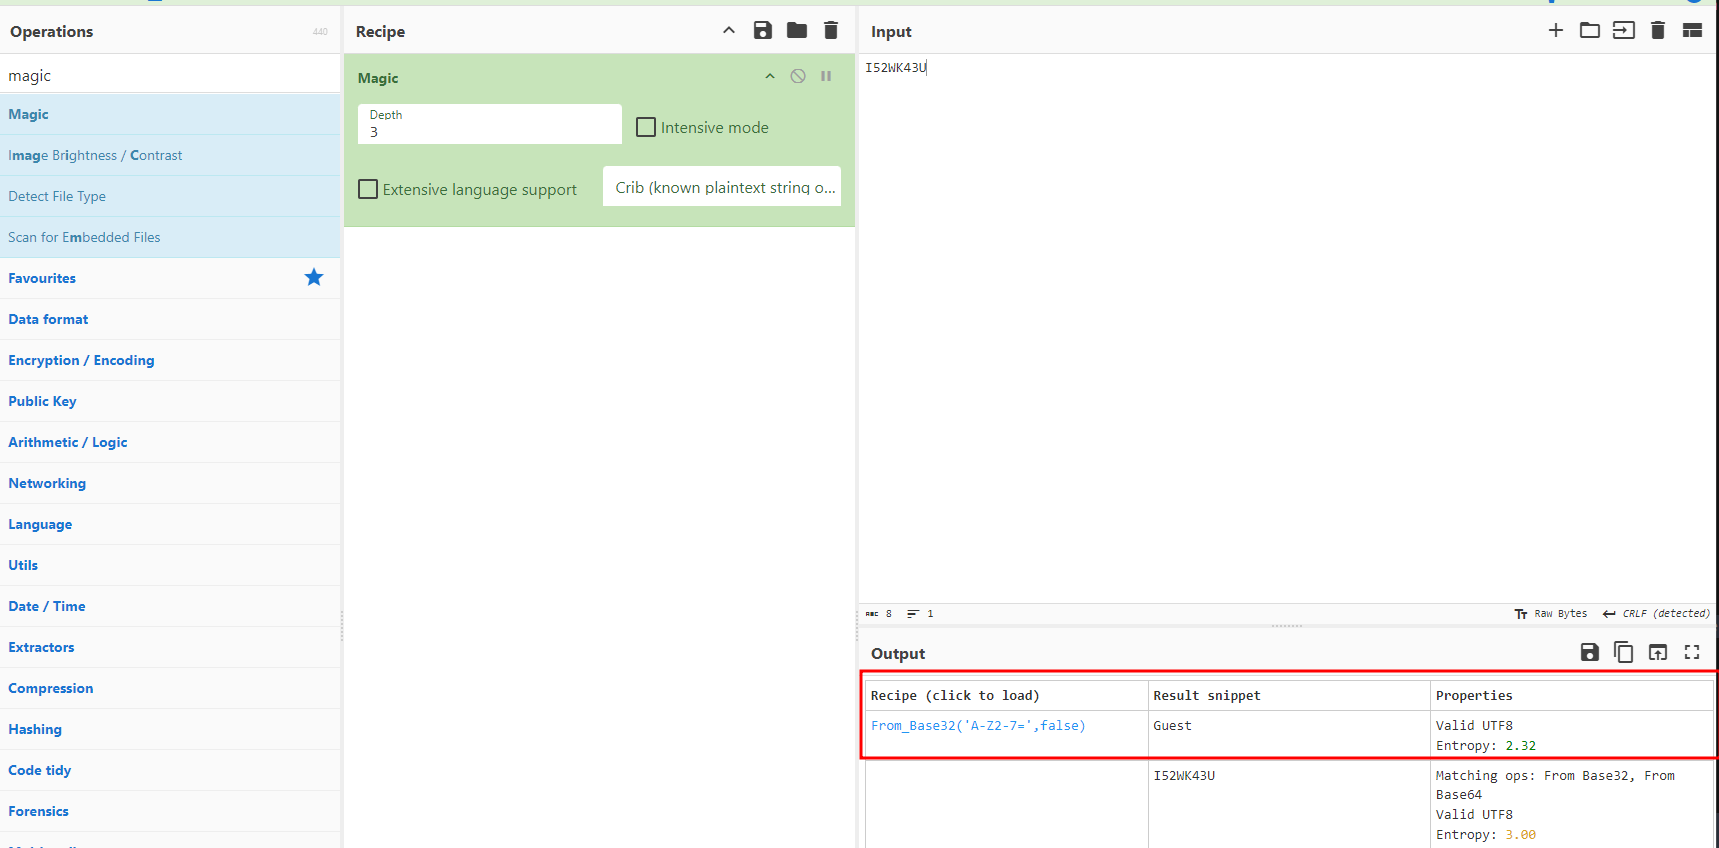Collapse the Magic operation chevron
The width and height of the screenshot is (1719, 848).
click(x=770, y=76)
